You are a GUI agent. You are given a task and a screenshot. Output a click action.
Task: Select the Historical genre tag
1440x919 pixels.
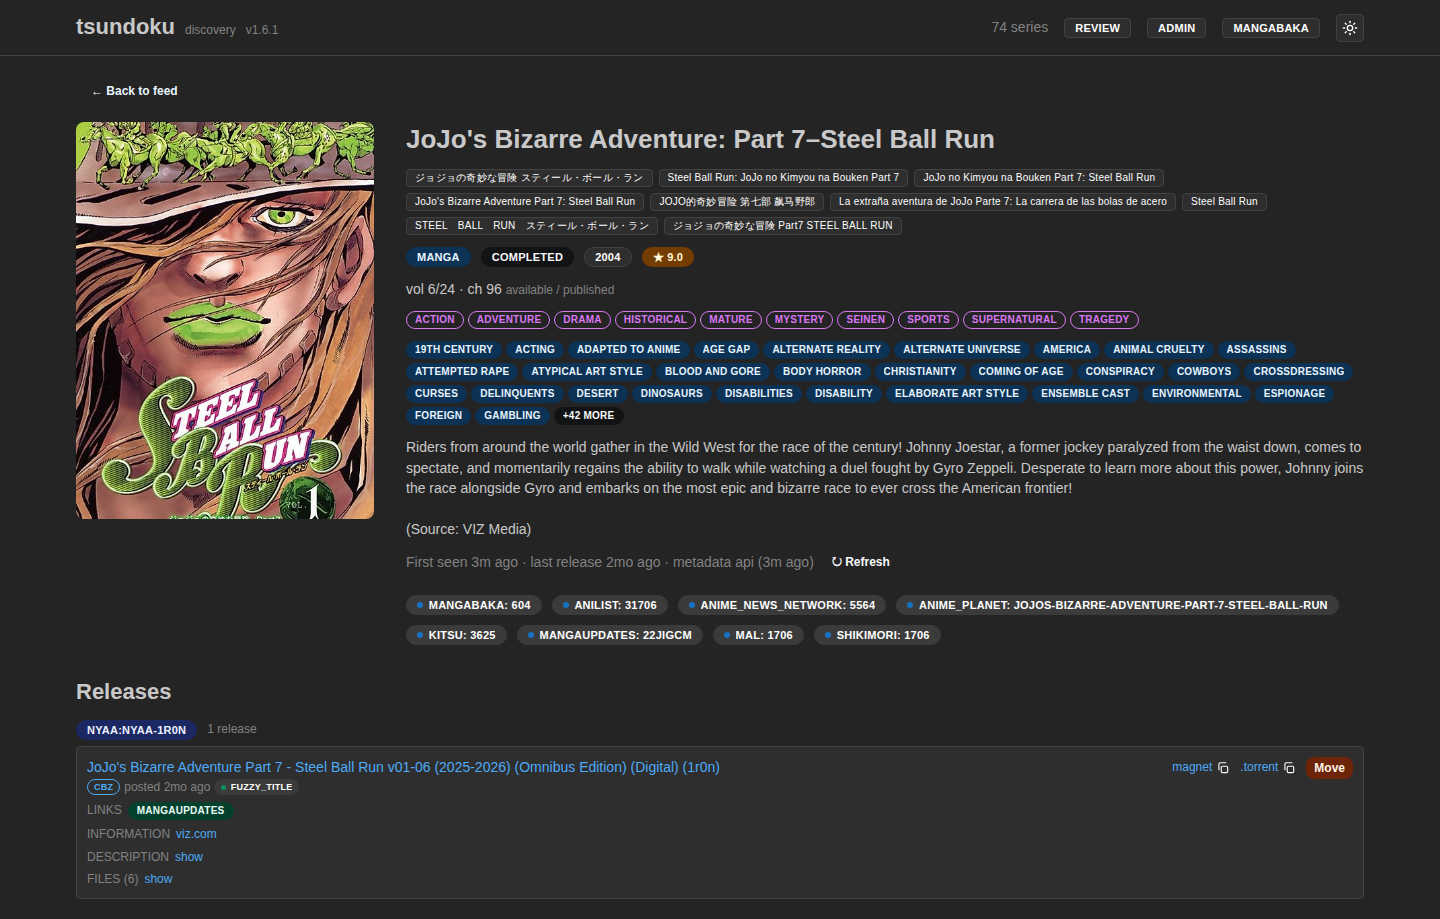(655, 320)
